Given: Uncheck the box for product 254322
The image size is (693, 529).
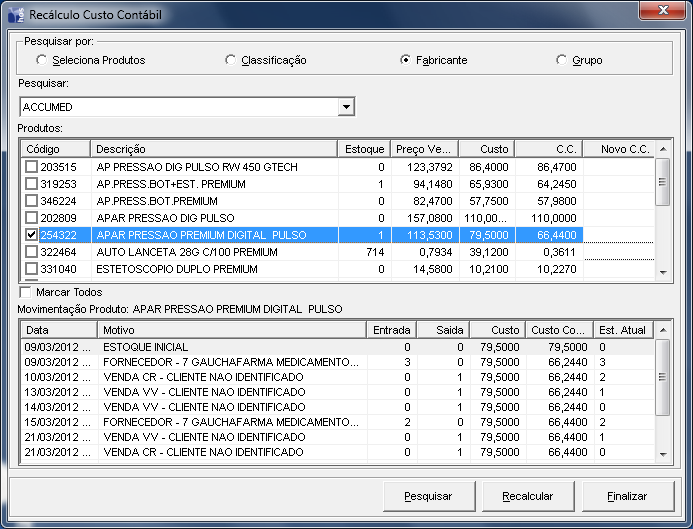Looking at the screenshot, I should point(31,235).
